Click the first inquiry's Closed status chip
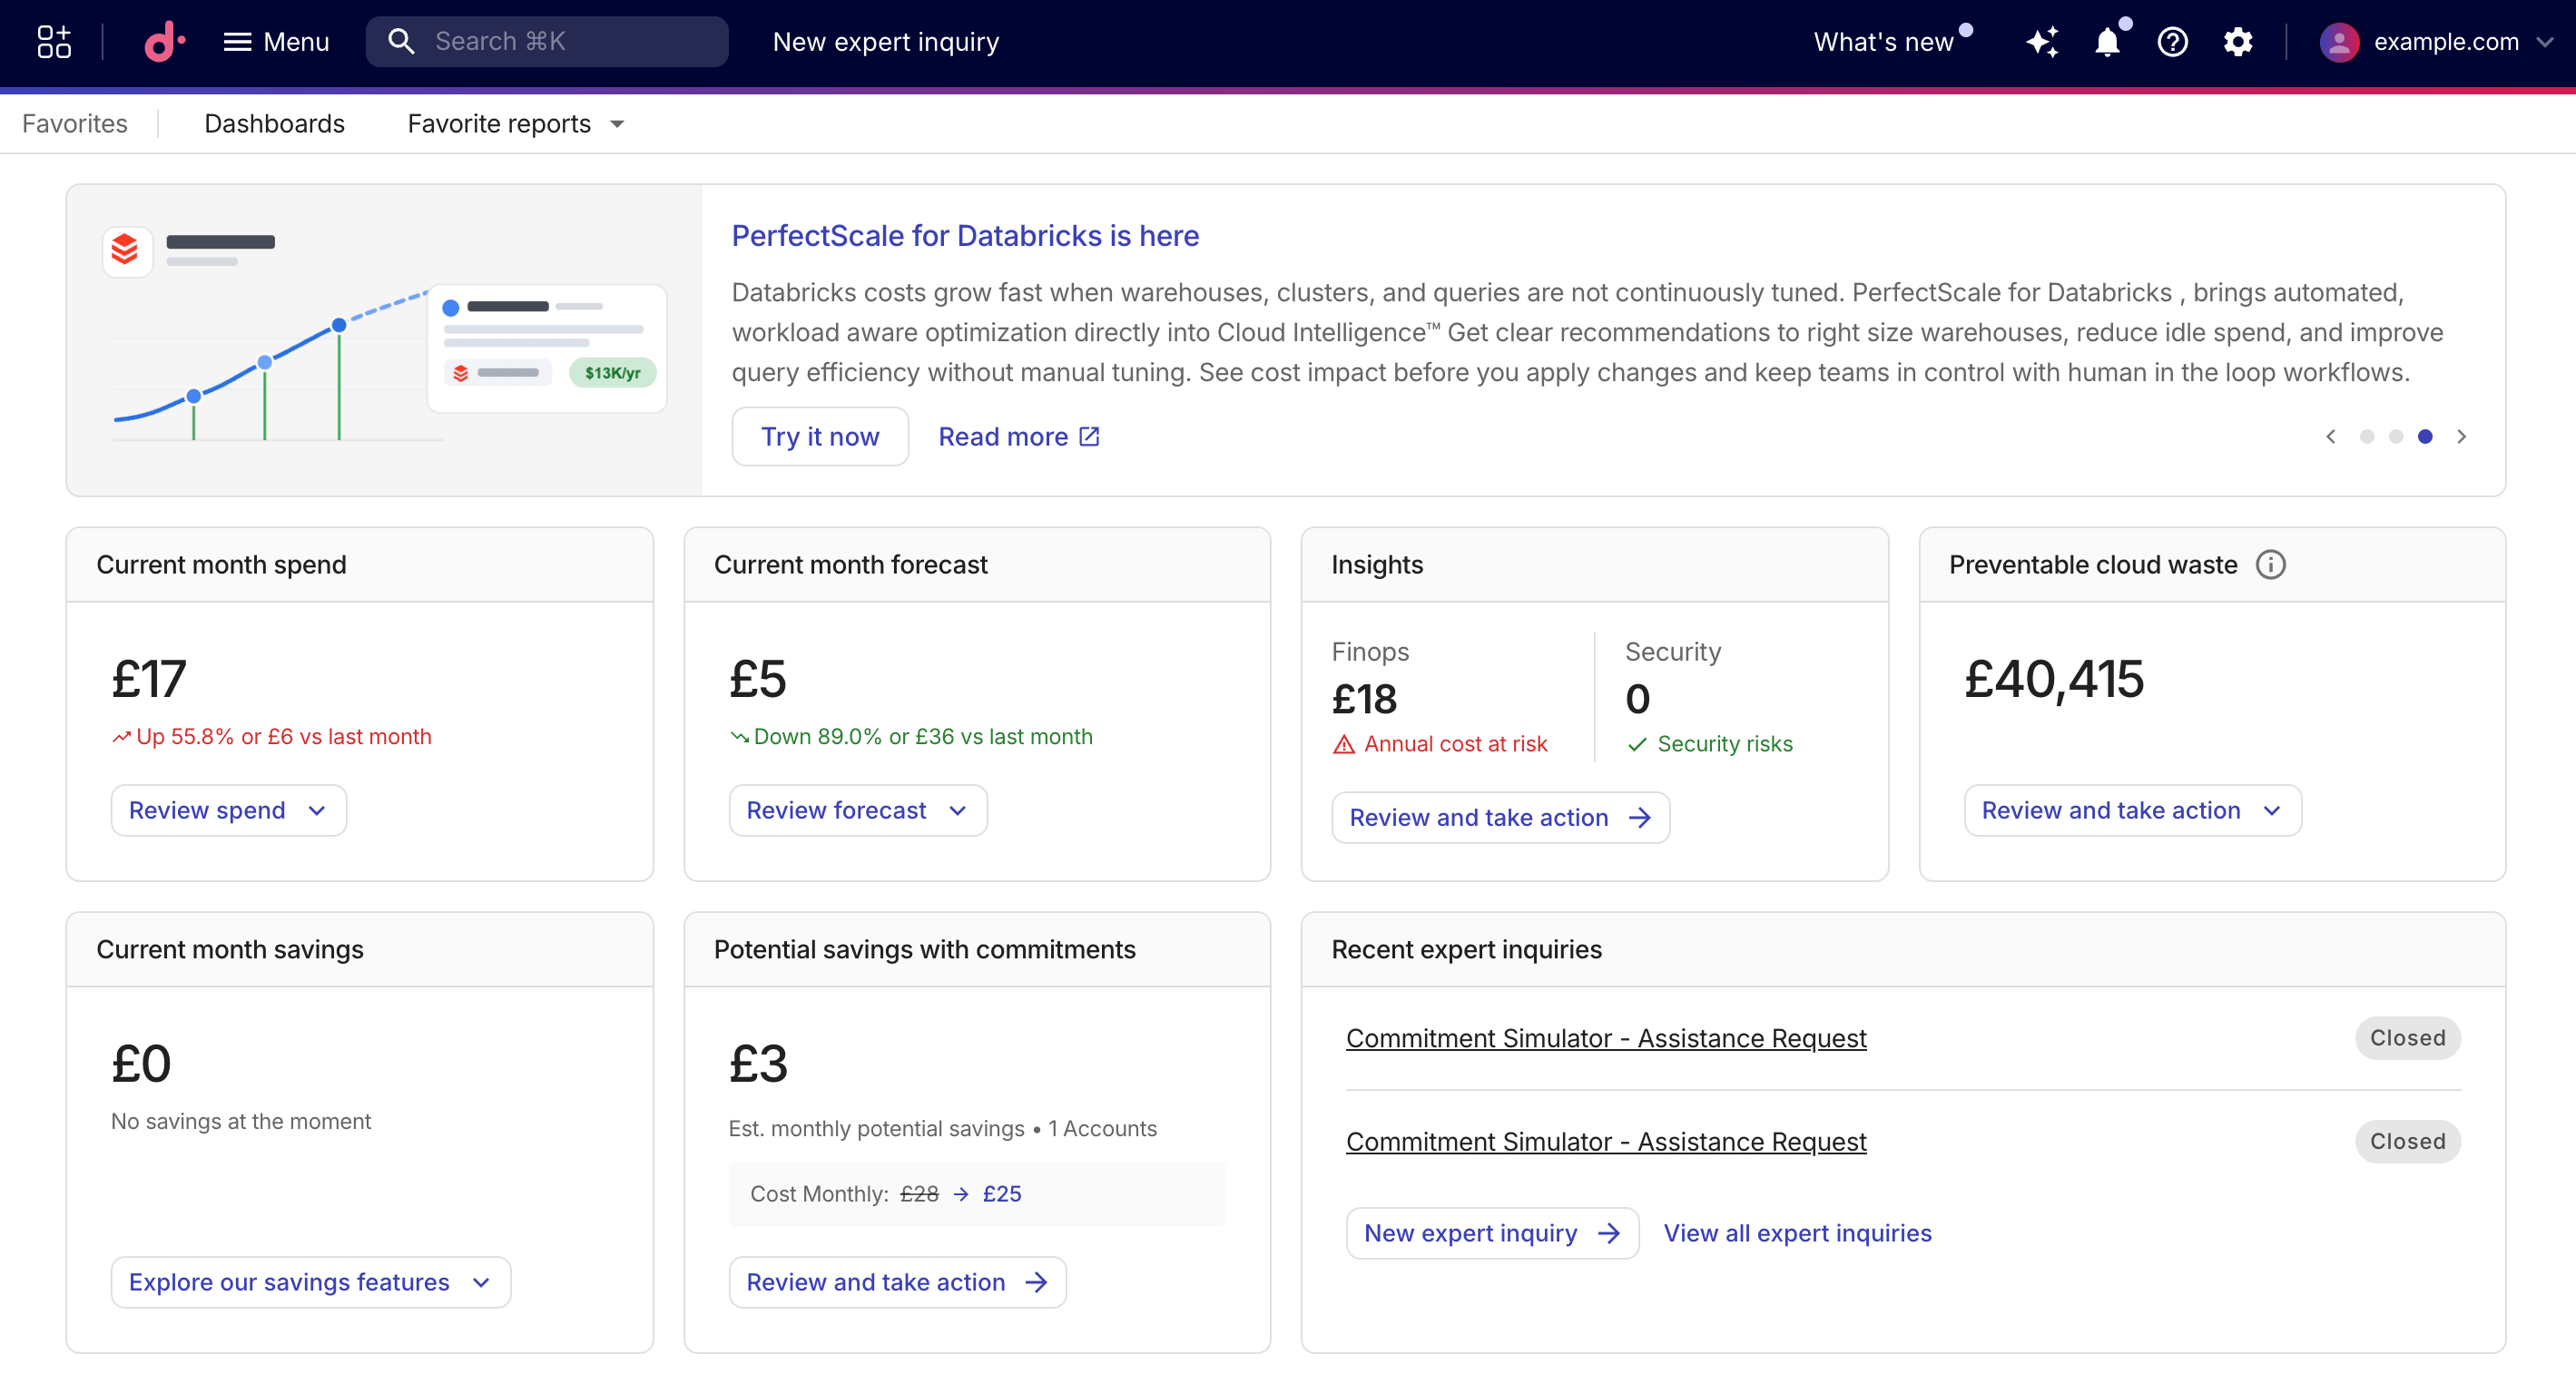Screen dimensions: 2576x1374 point(2407,1038)
